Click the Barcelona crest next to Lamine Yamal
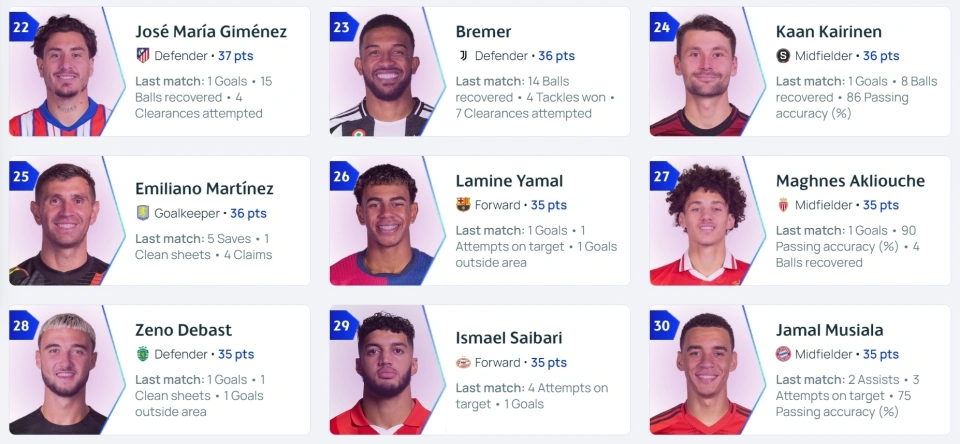 coord(463,205)
